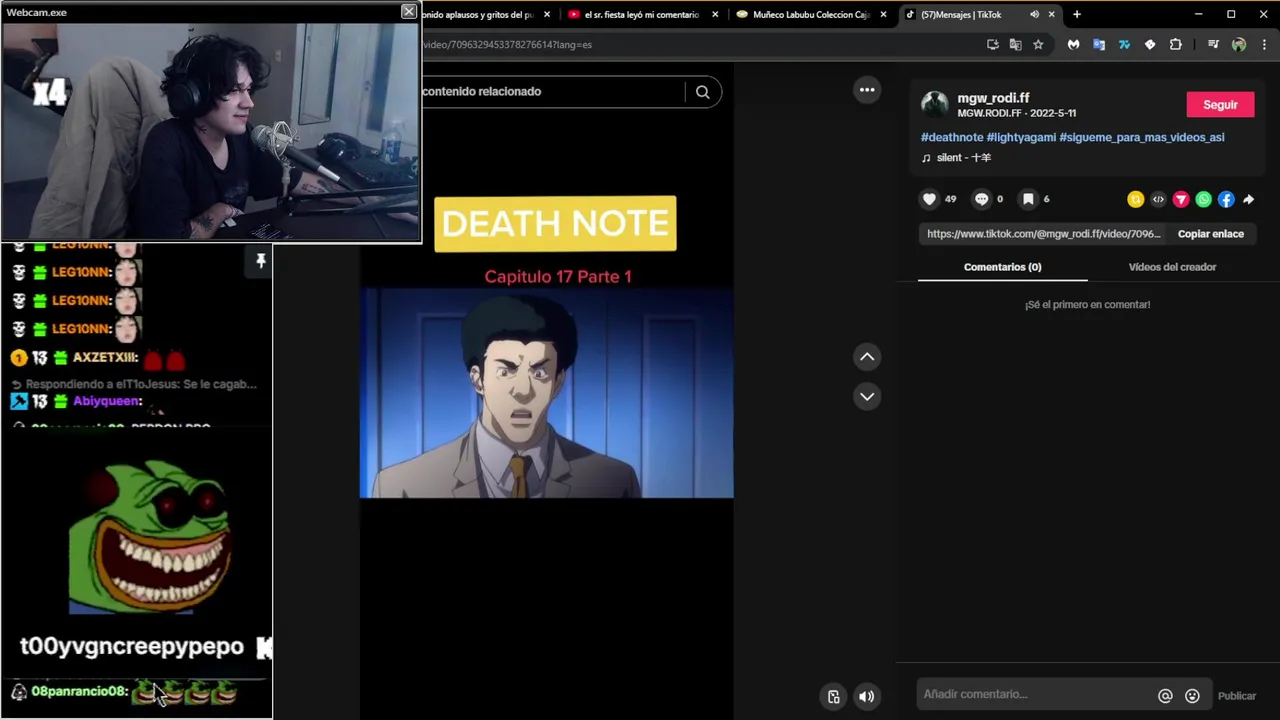Open the Chrome profile avatar
Screen dimensions: 1280x720
1239,44
